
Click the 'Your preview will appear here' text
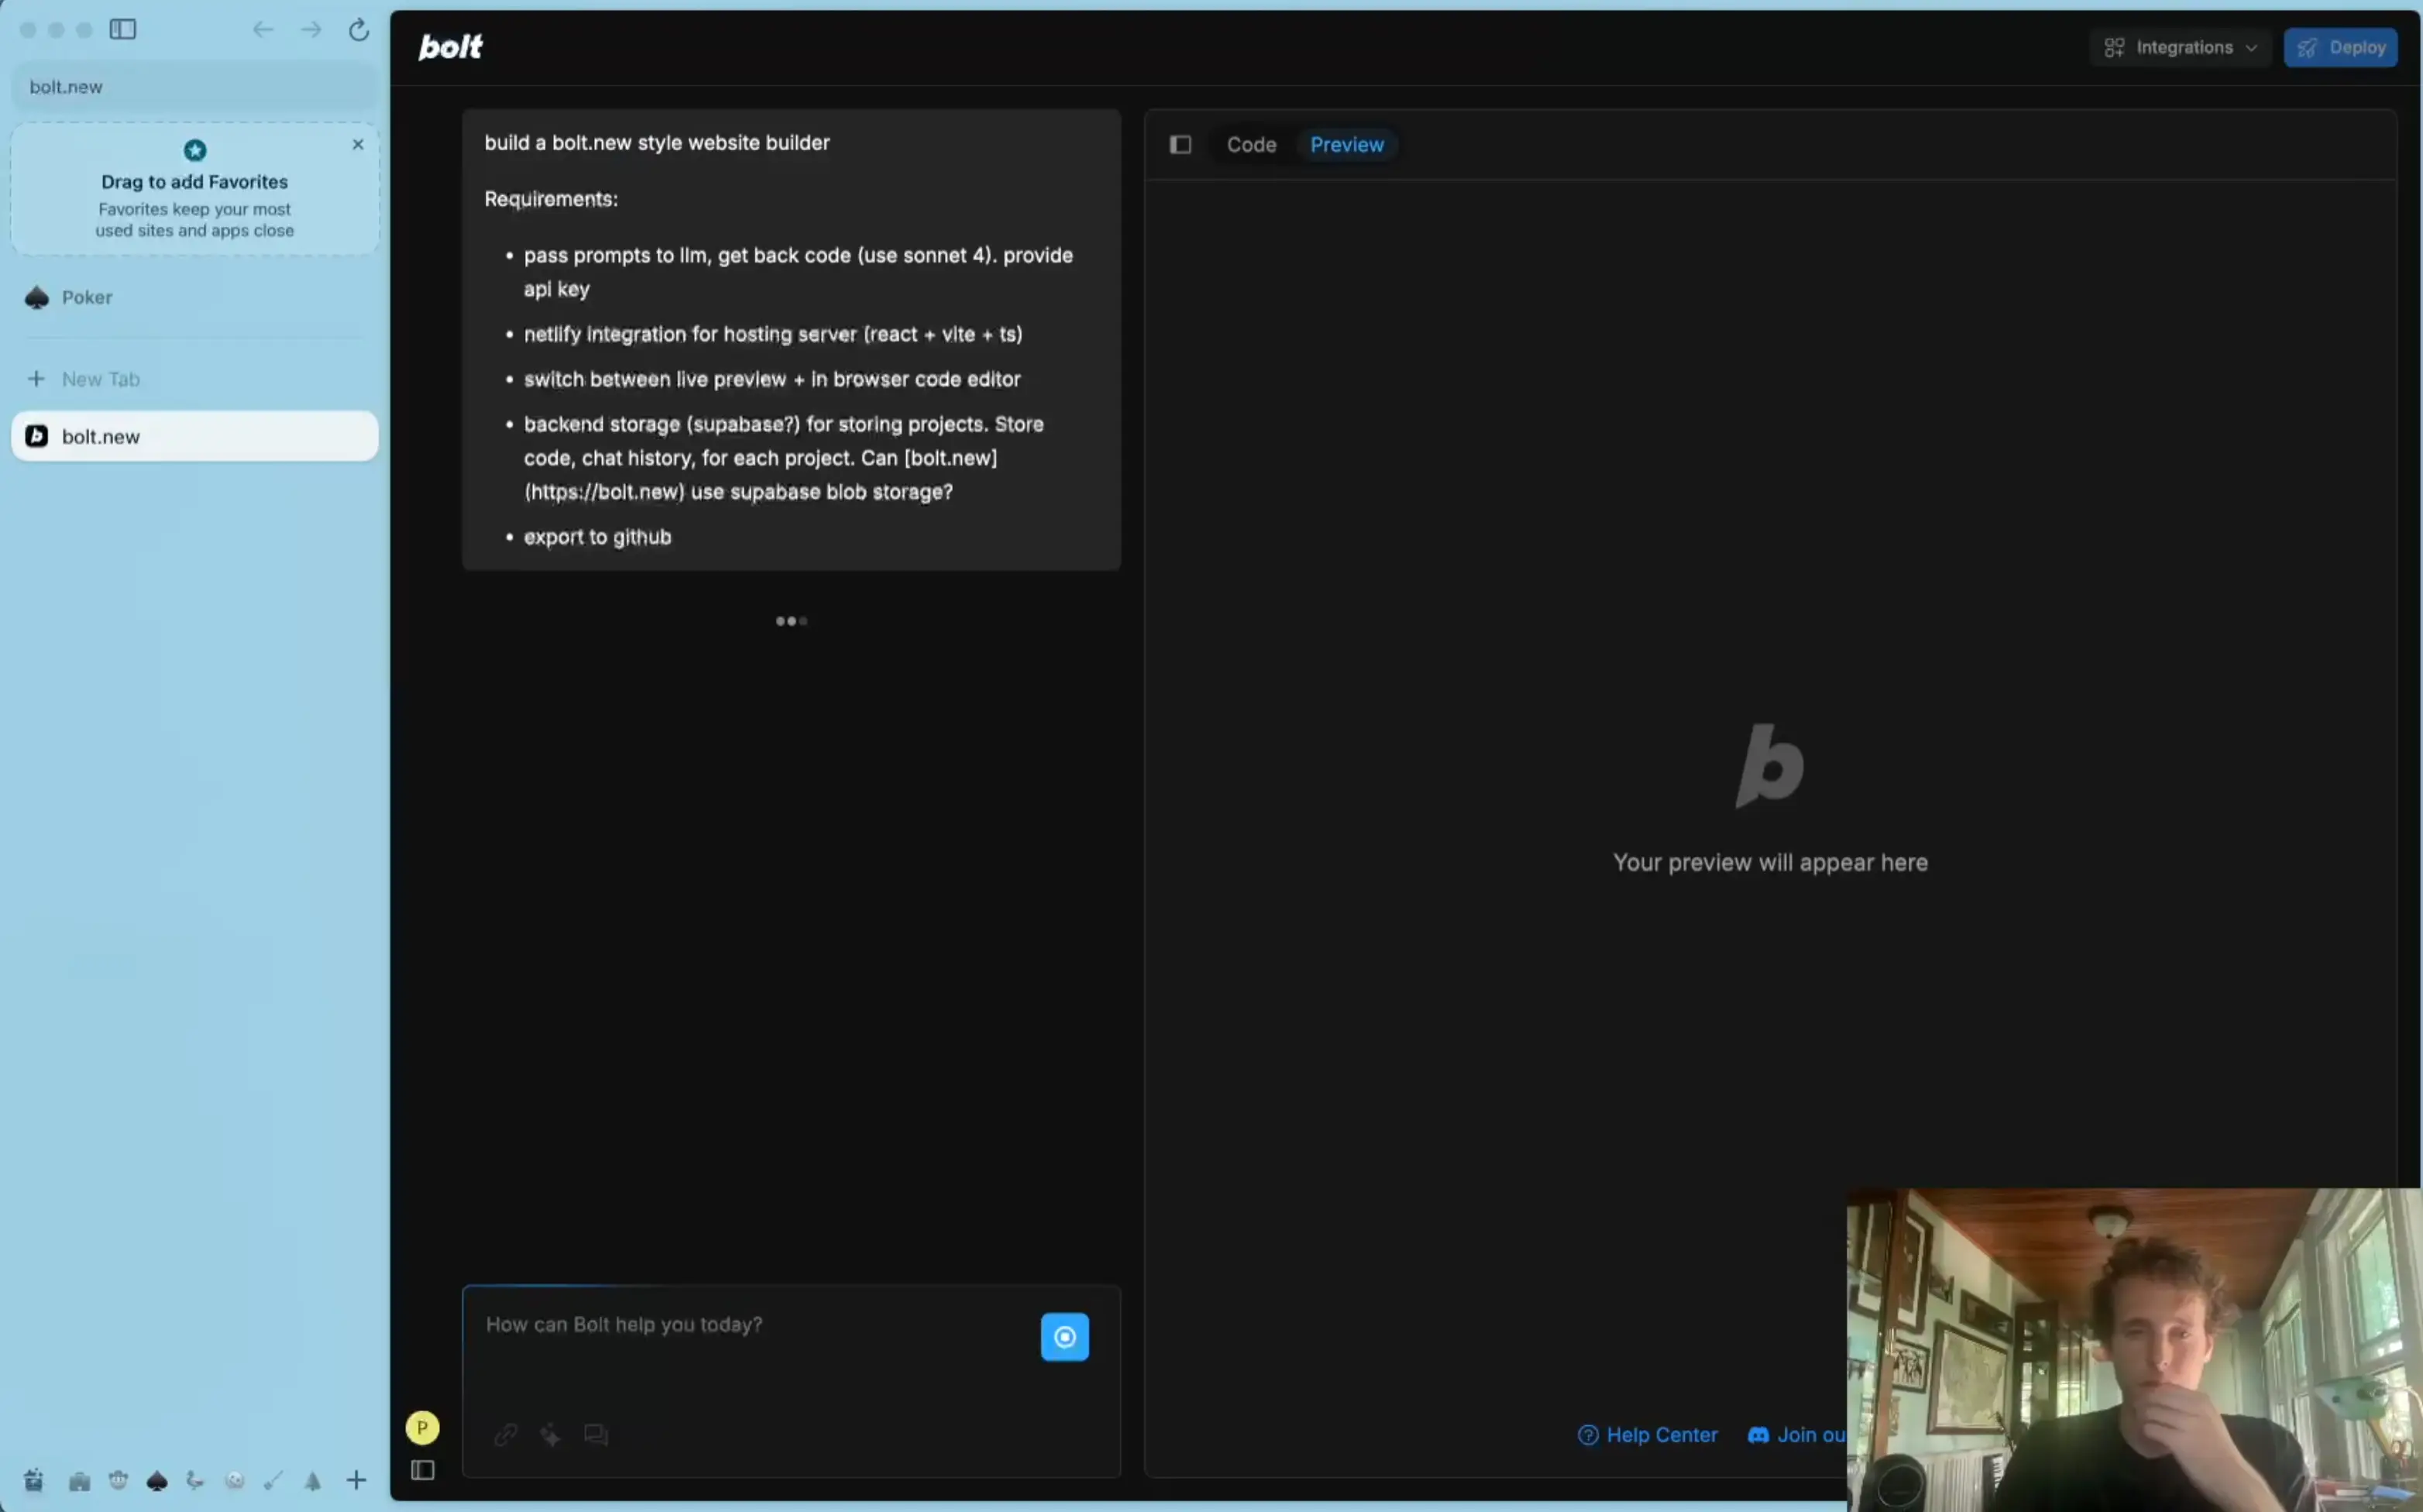(1770, 862)
